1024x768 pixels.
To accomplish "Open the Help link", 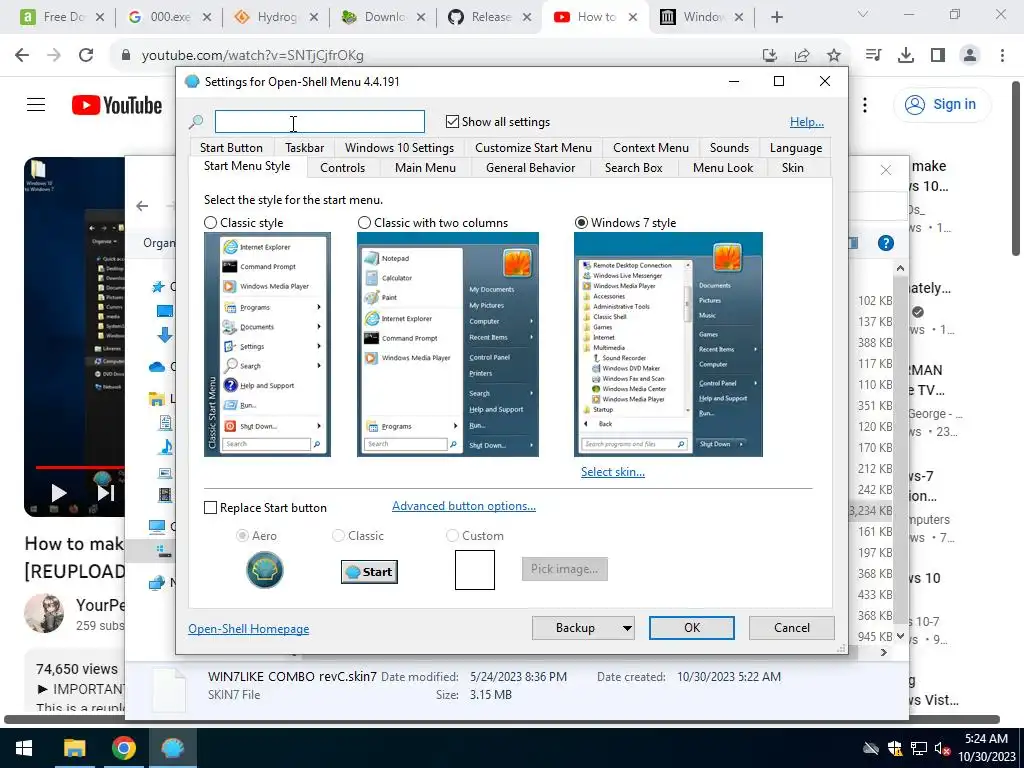I will coord(807,121).
